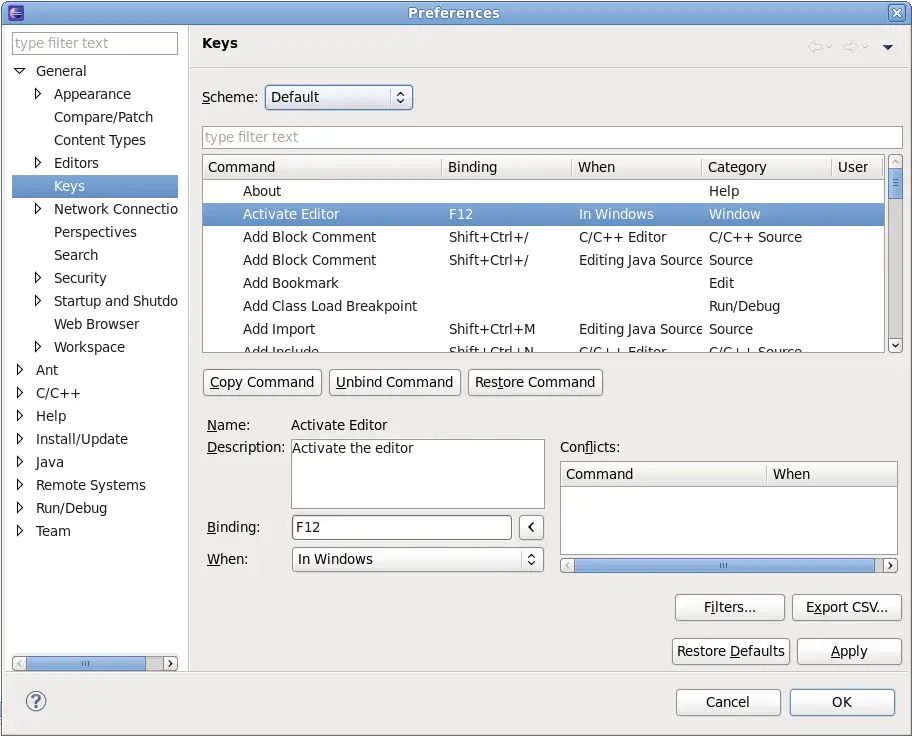Screen dimensions: 912x736
Task: Click the Copy Command button
Action: pos(261,382)
